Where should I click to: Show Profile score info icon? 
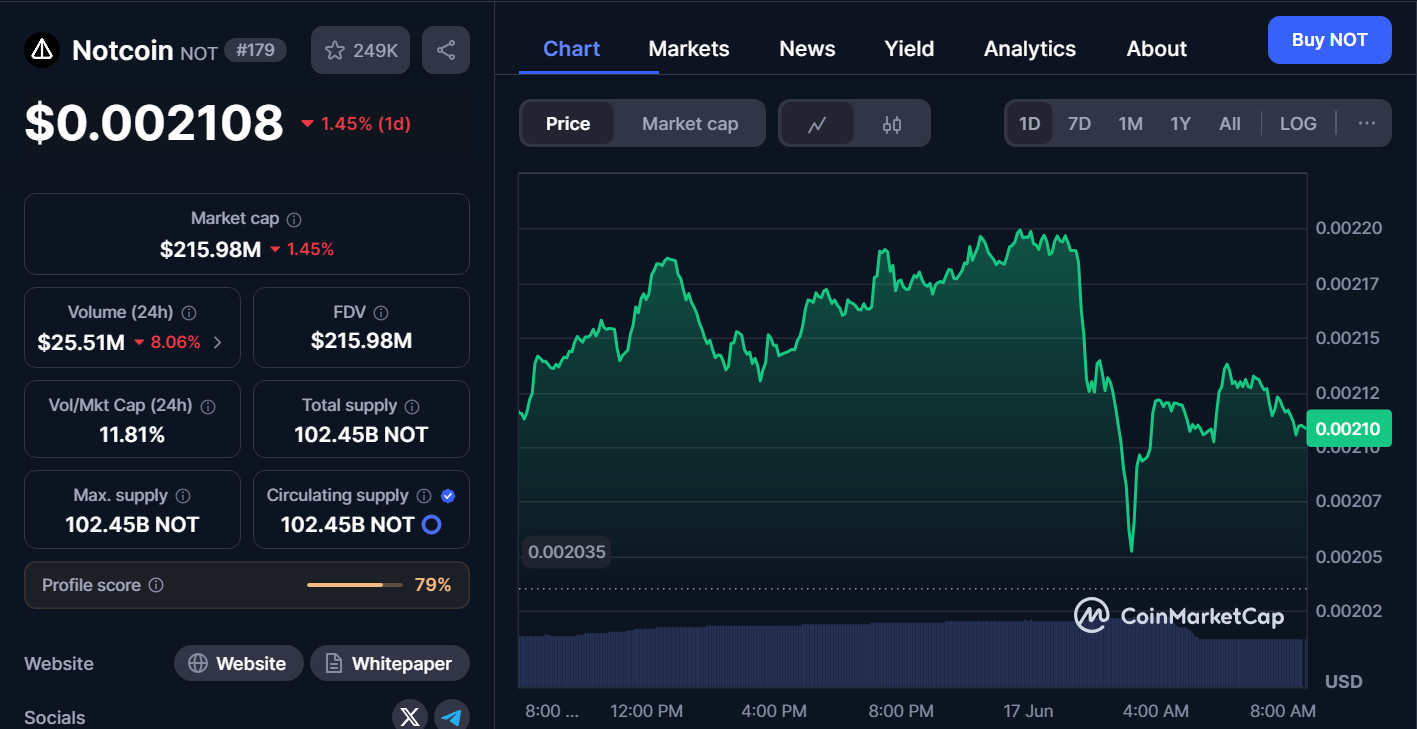coord(156,585)
